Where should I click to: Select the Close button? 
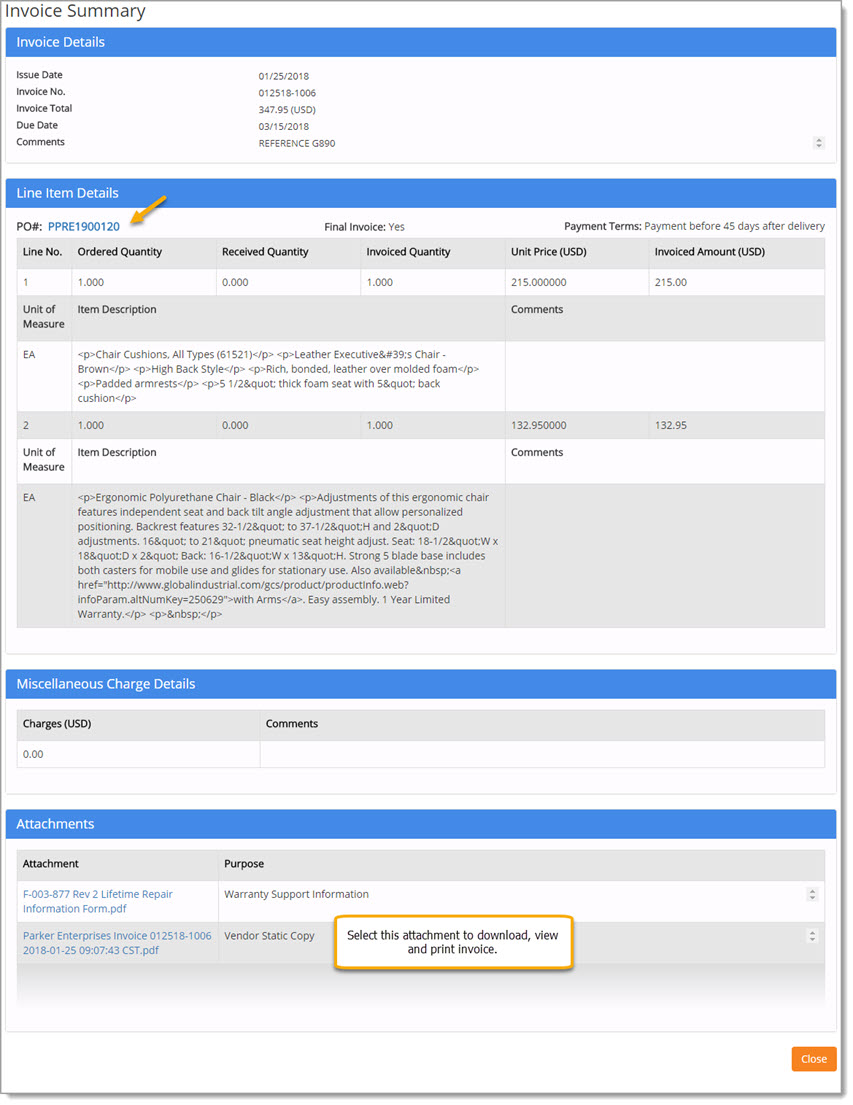click(x=813, y=1058)
